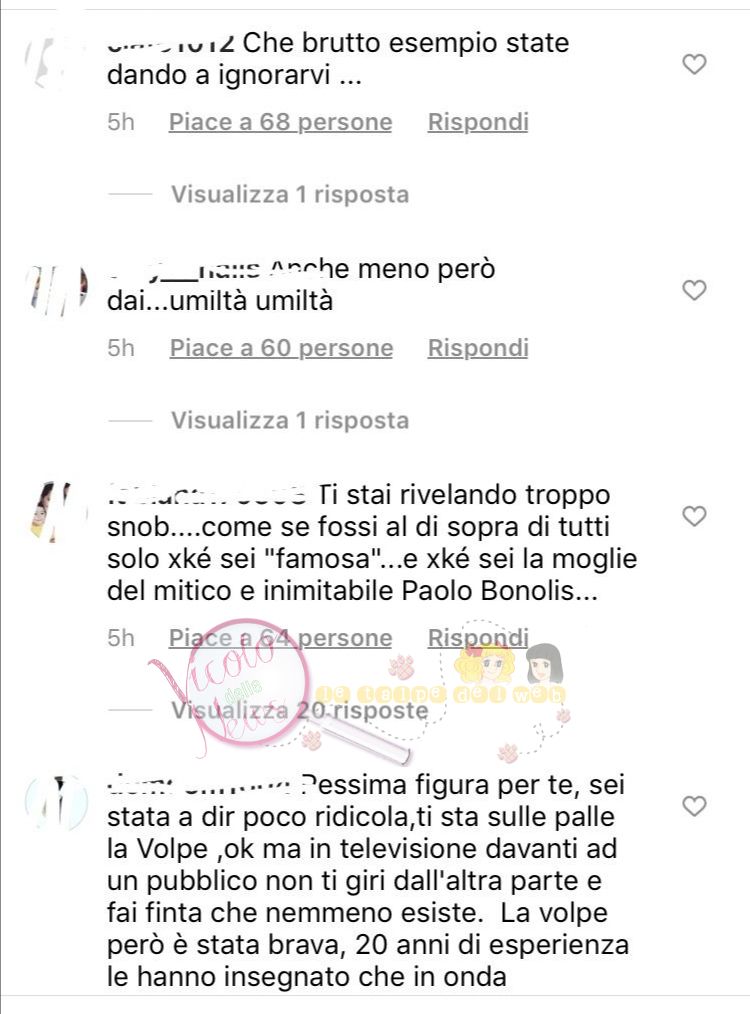This screenshot has height=1014, width=750.
Task: Open 'Piace a 64 persone' likes list
Action: pyautogui.click(x=281, y=638)
